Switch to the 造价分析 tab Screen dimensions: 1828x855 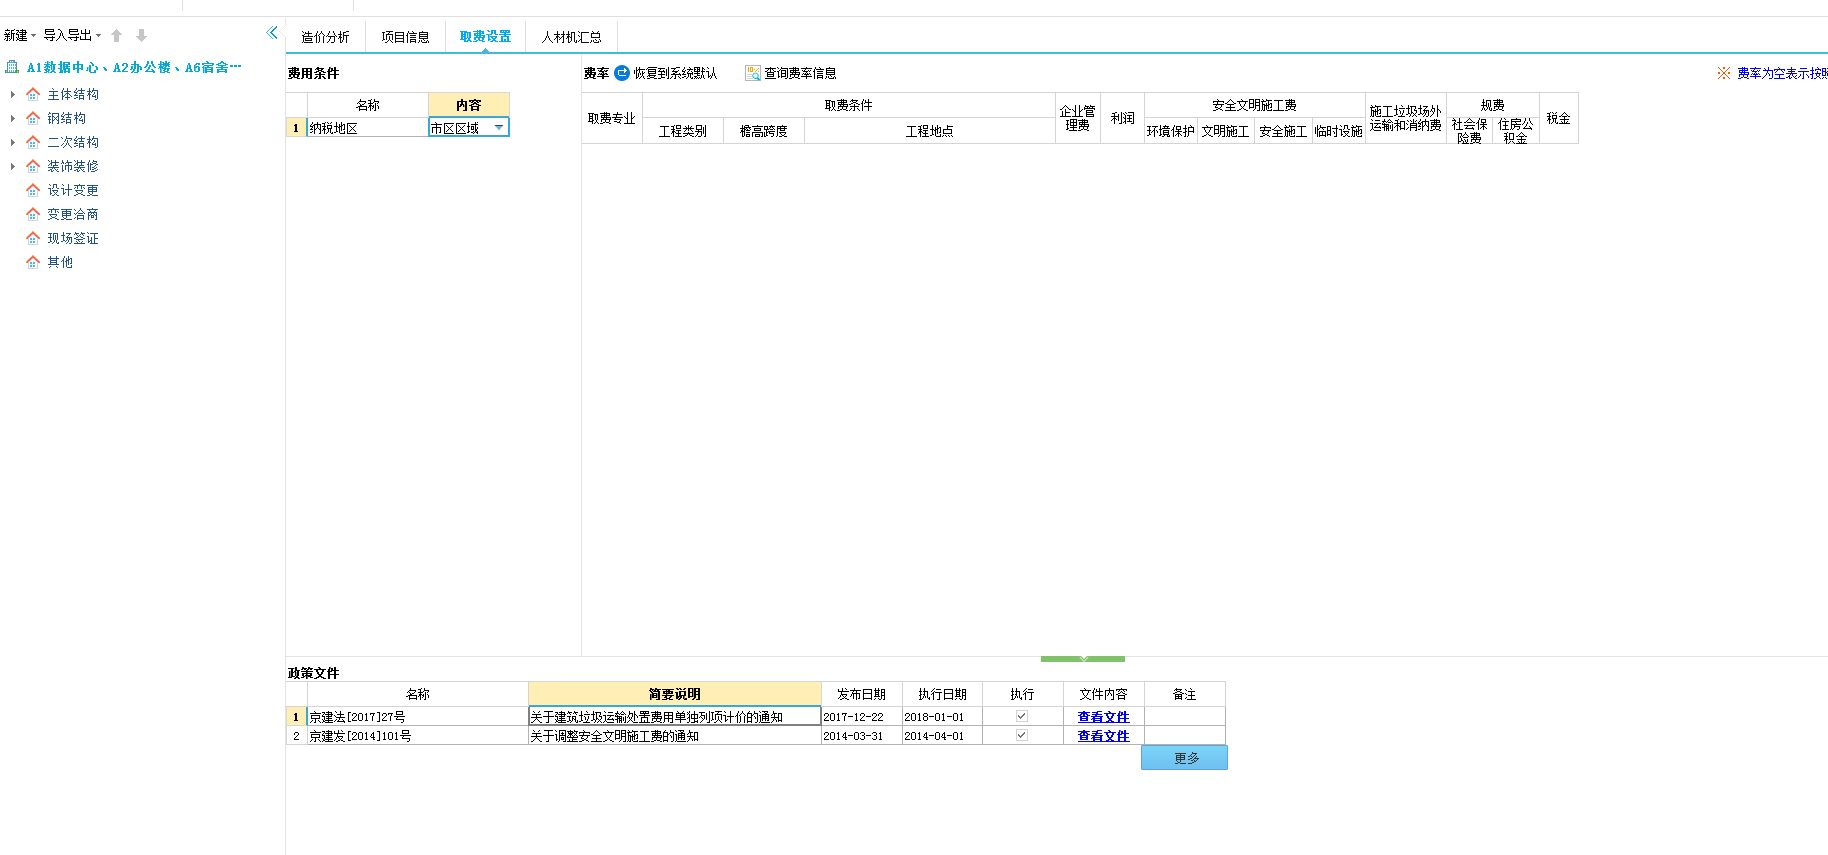pyautogui.click(x=325, y=37)
